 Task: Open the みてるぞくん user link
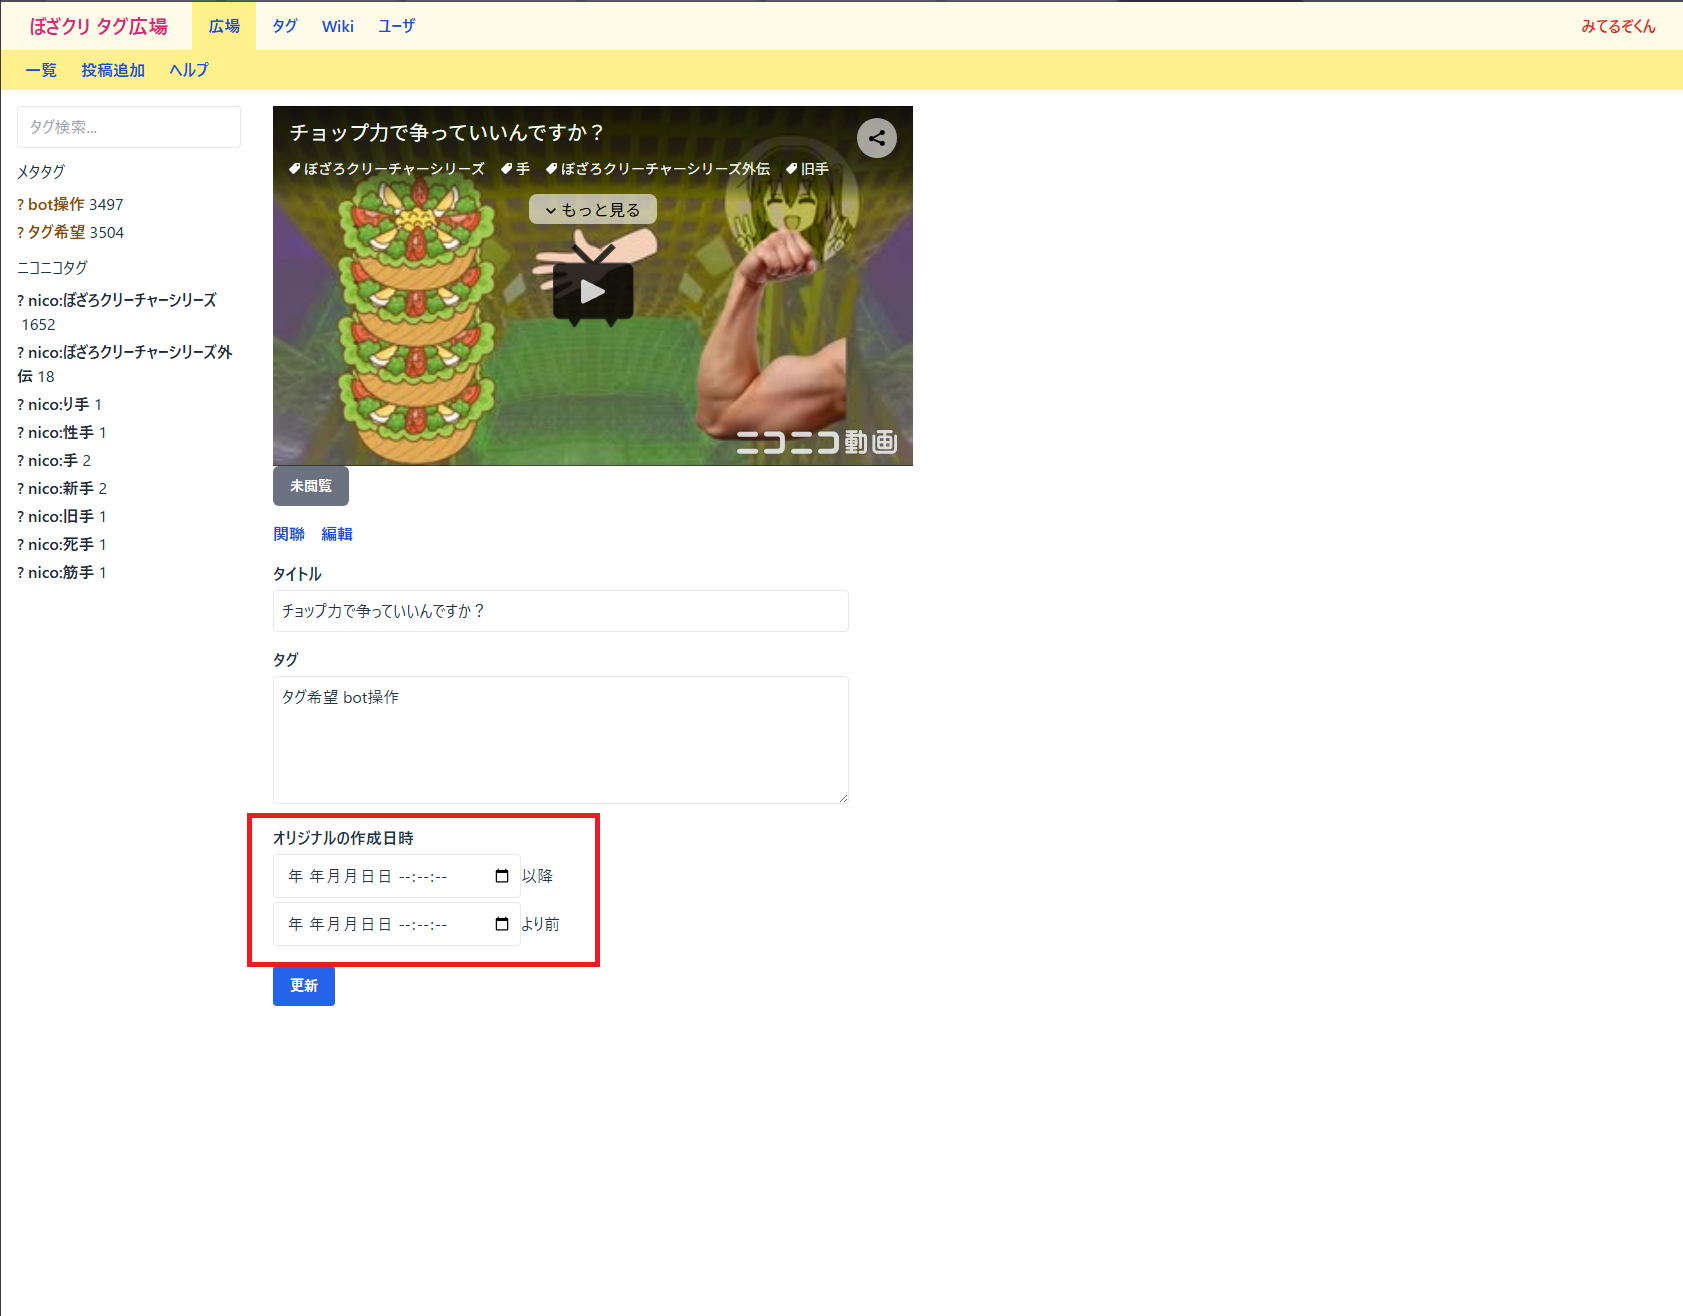(x=1617, y=26)
